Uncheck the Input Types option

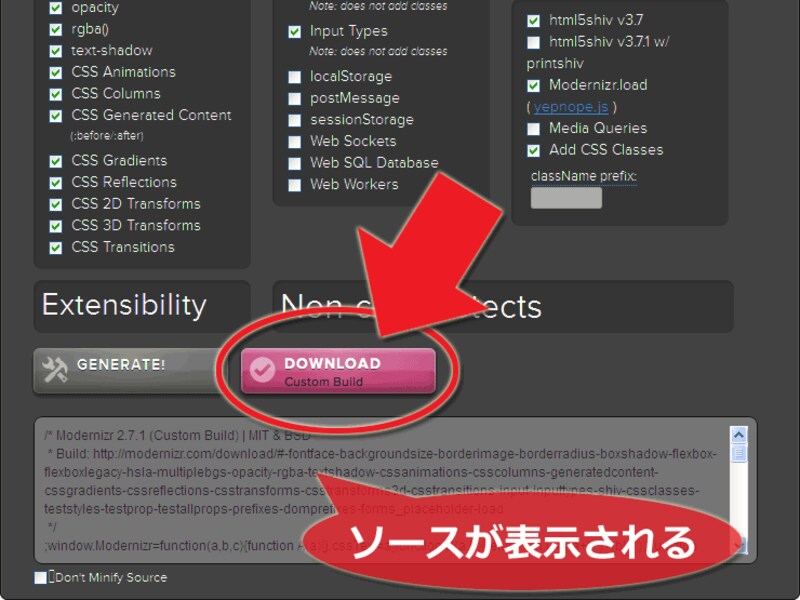tap(294, 31)
